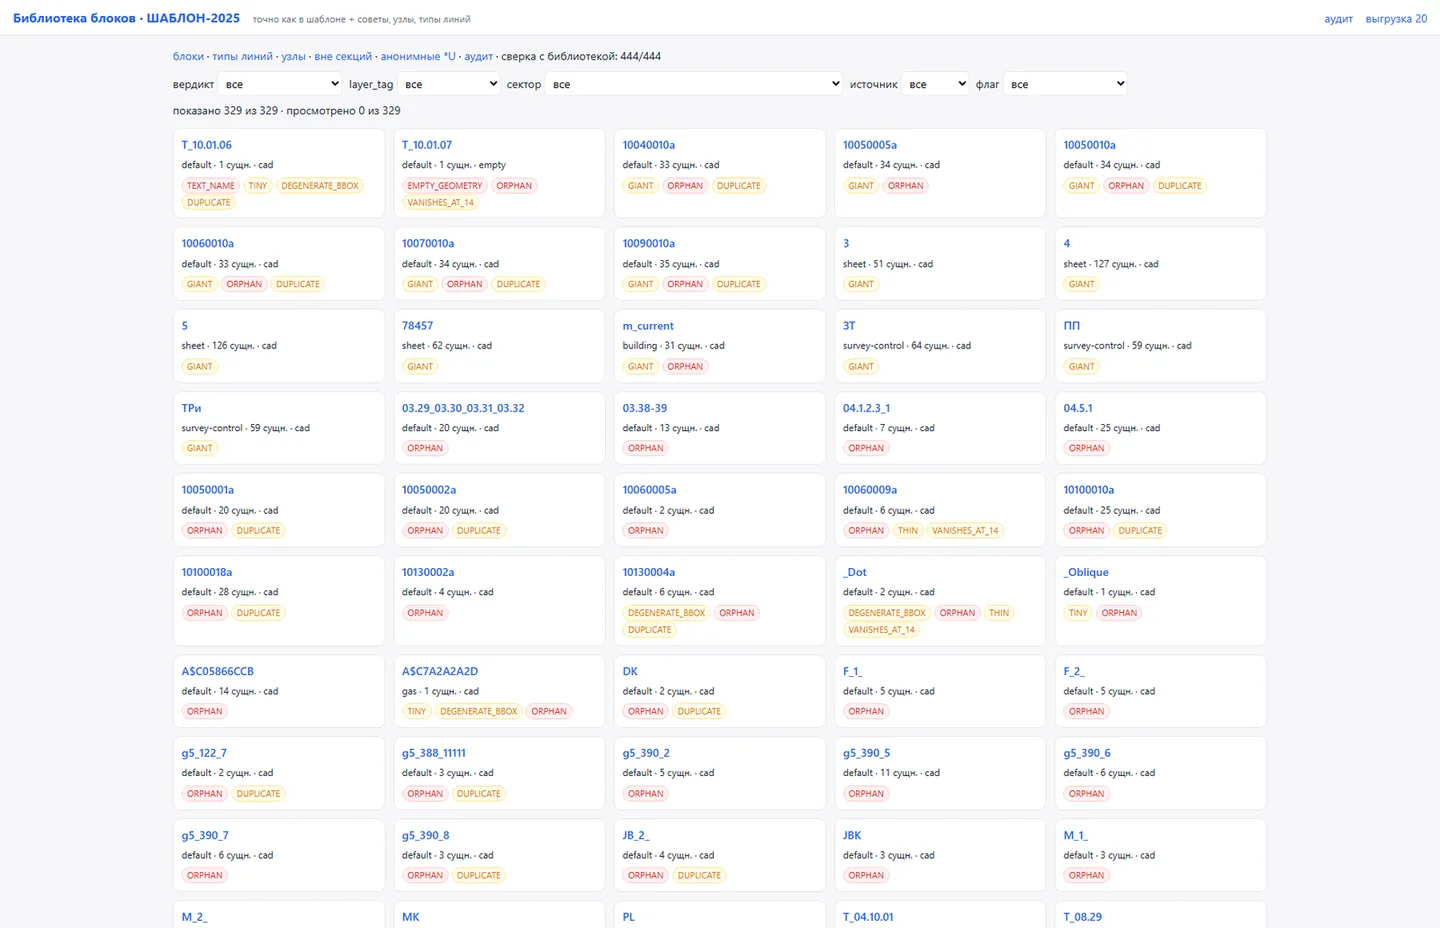Open block T_10.01.07

click(427, 145)
